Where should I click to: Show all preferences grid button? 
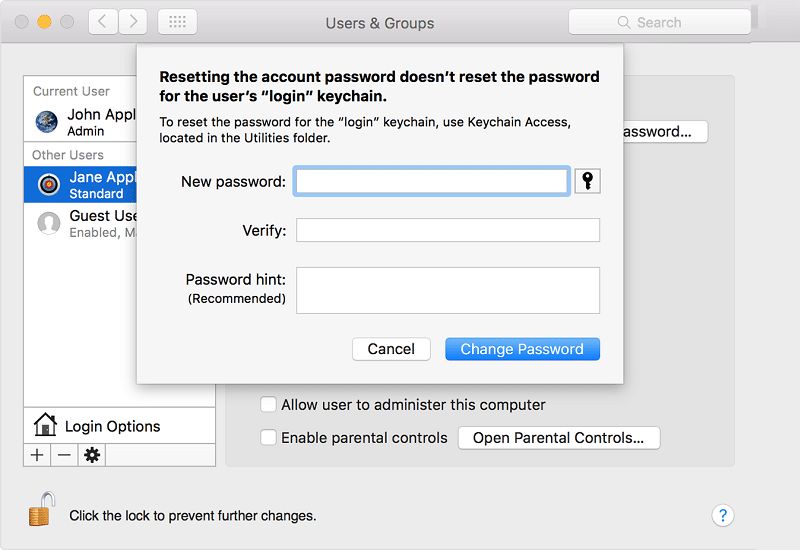tap(177, 22)
